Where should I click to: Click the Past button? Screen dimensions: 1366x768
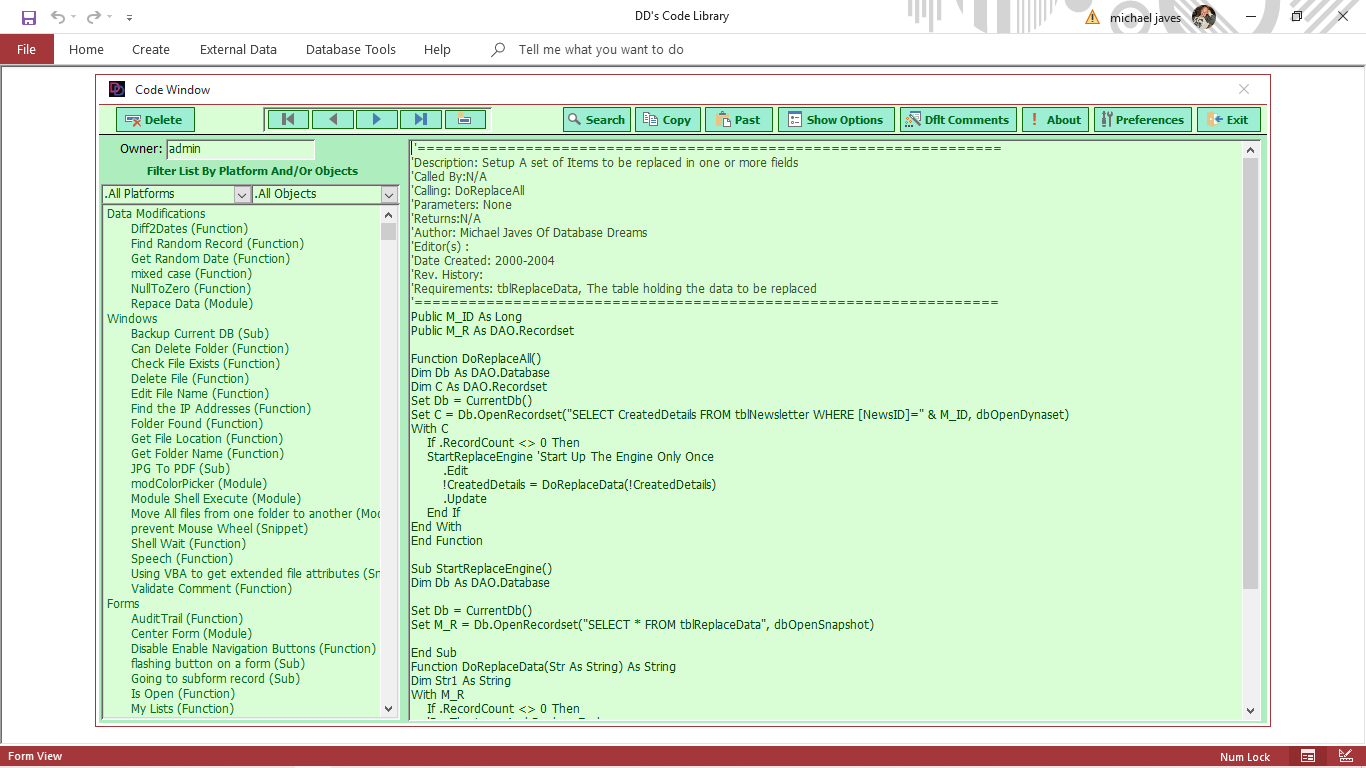coord(739,120)
